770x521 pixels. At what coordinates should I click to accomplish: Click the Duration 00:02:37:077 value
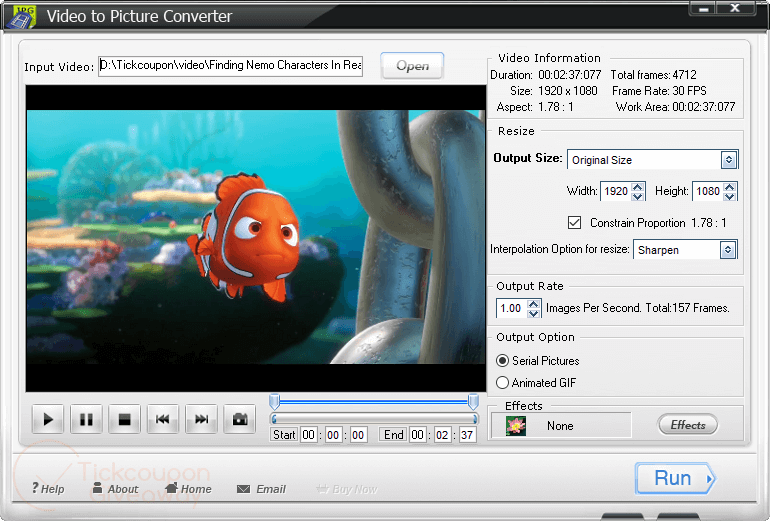point(570,75)
